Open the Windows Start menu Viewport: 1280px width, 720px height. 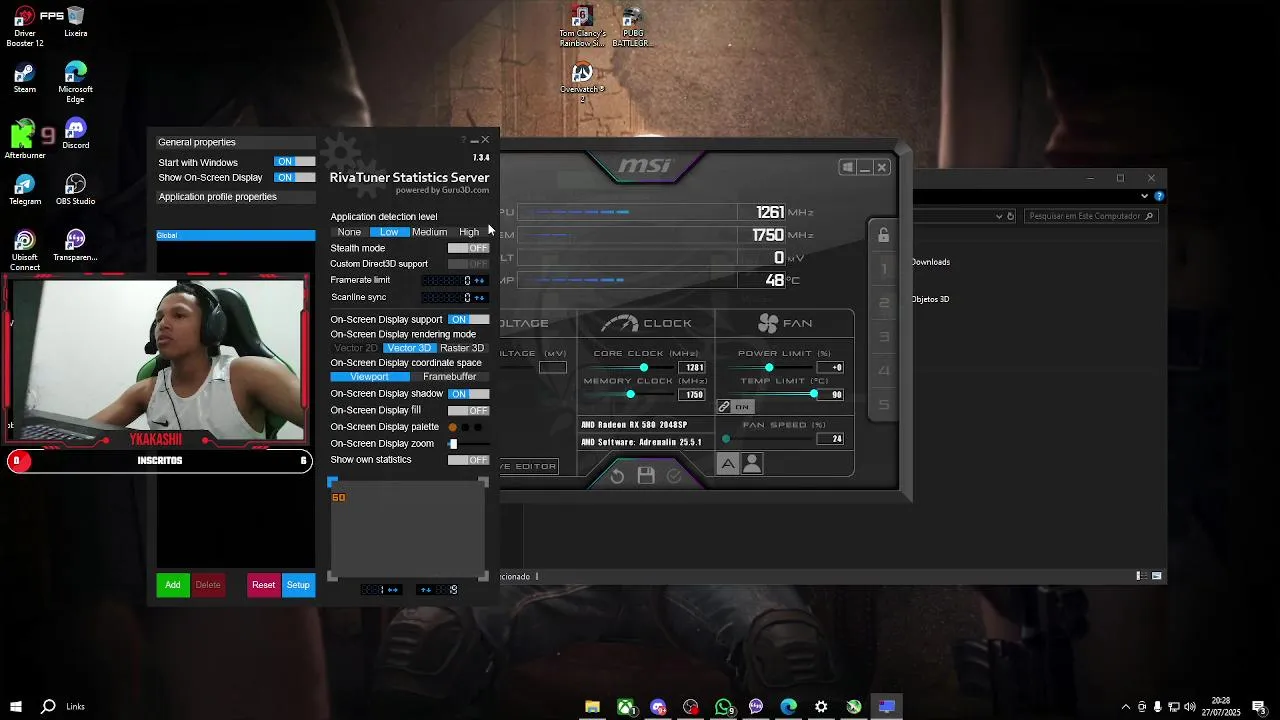click(16, 707)
